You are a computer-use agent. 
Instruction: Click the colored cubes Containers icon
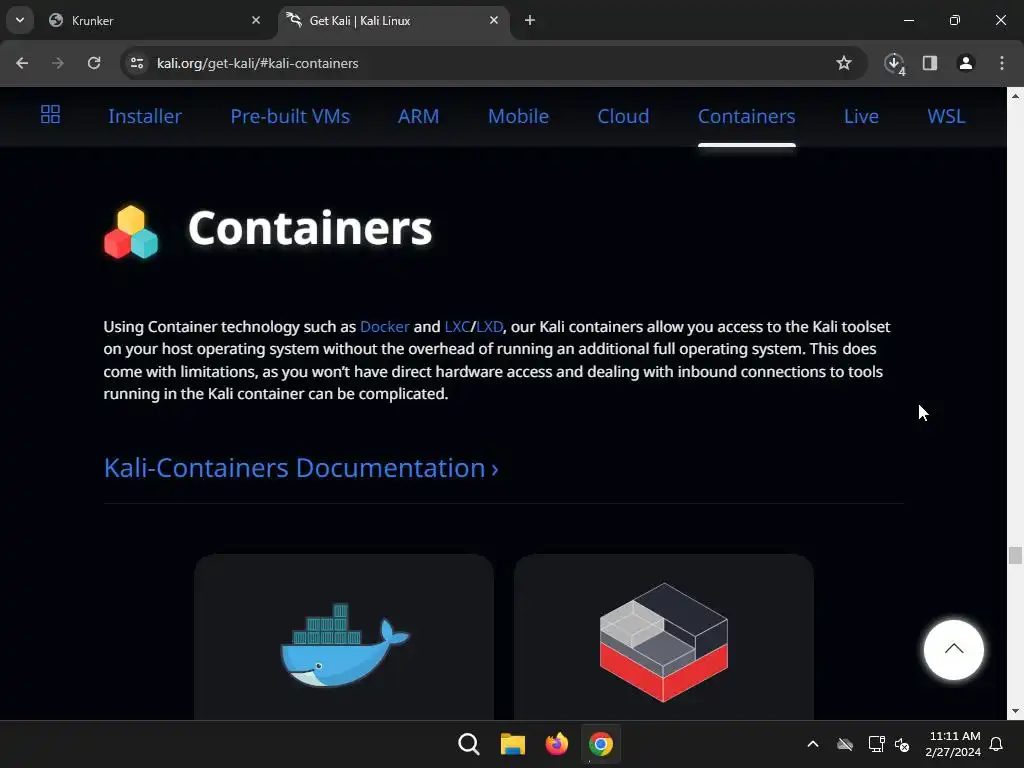coord(131,232)
